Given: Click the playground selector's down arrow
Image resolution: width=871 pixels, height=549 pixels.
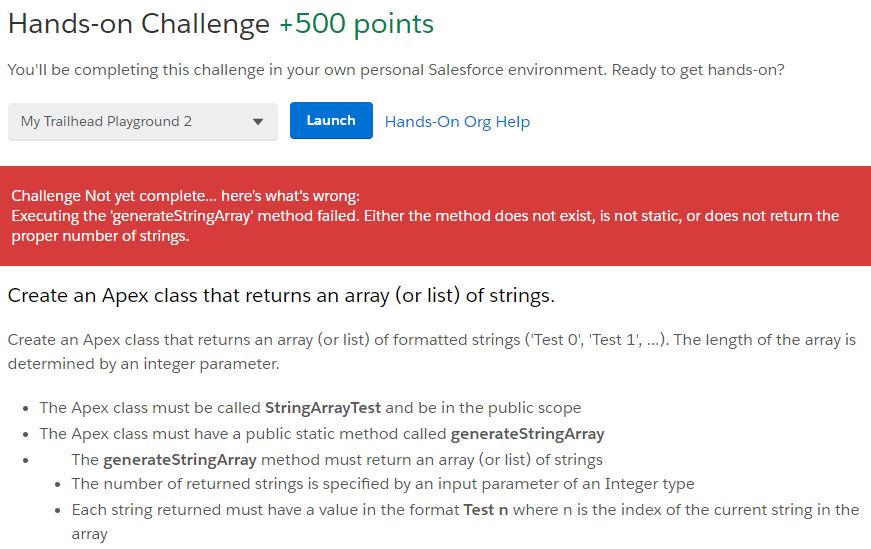Looking at the screenshot, I should [258, 122].
